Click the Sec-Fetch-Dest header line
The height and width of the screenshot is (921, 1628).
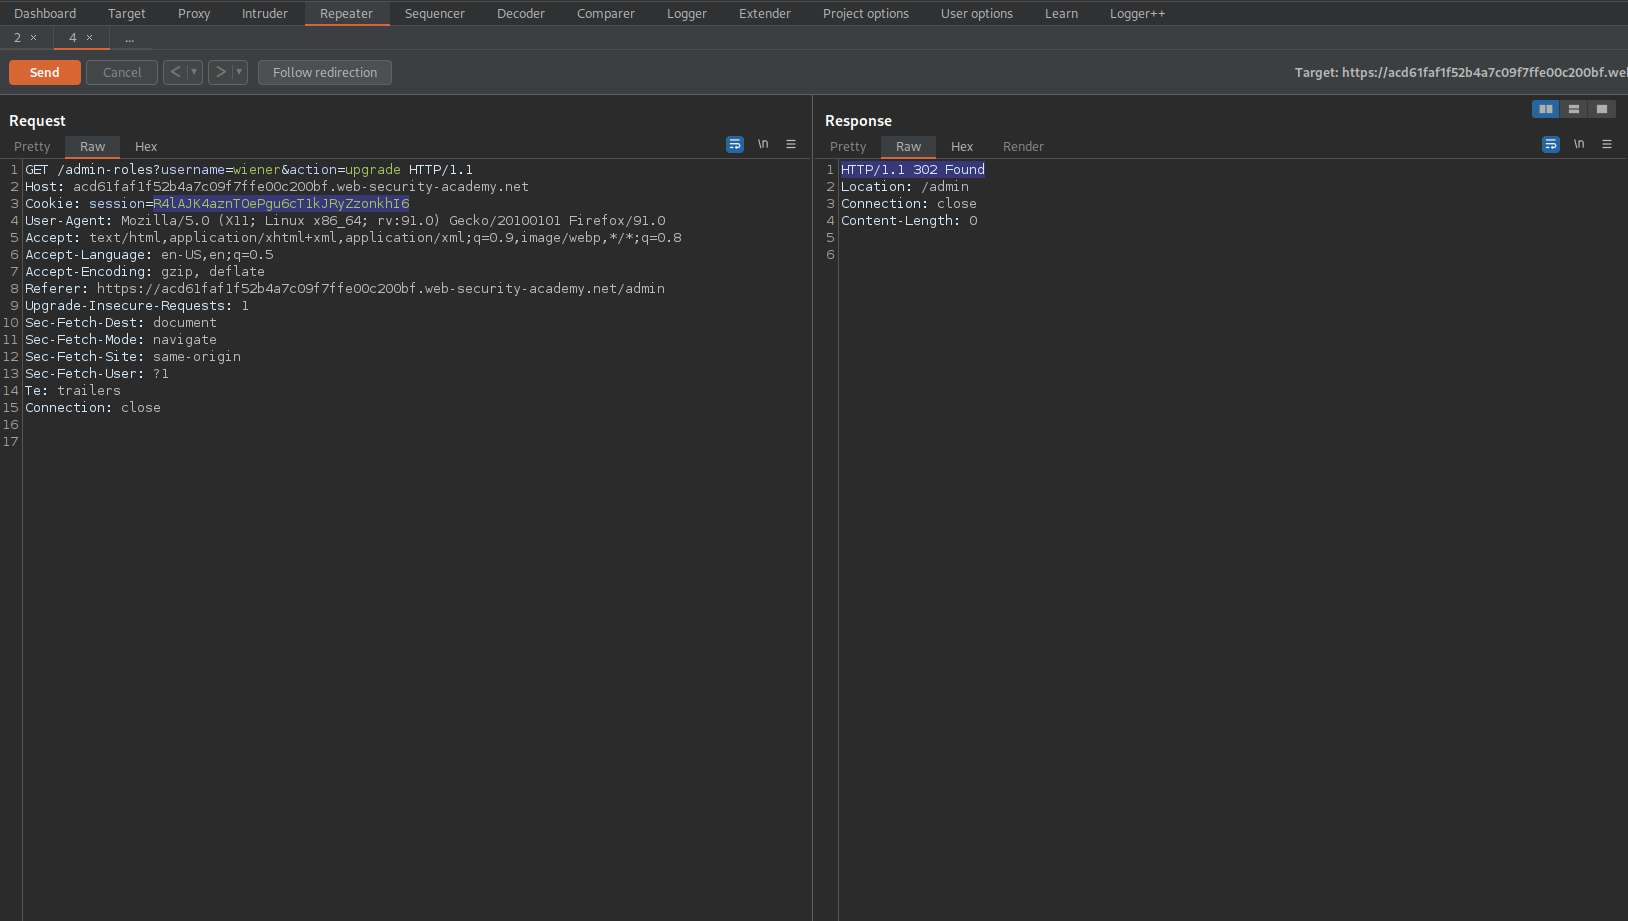[x=121, y=323]
